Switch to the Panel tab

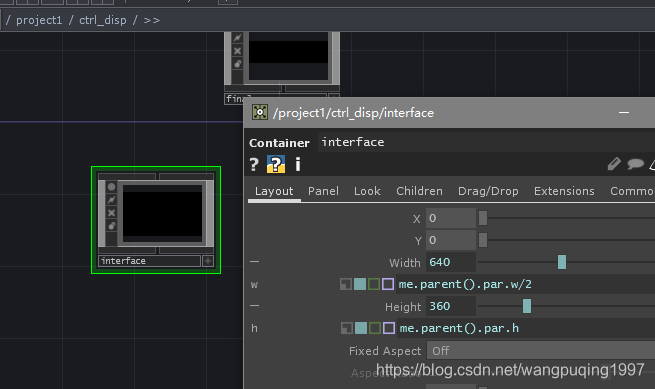[323, 191]
